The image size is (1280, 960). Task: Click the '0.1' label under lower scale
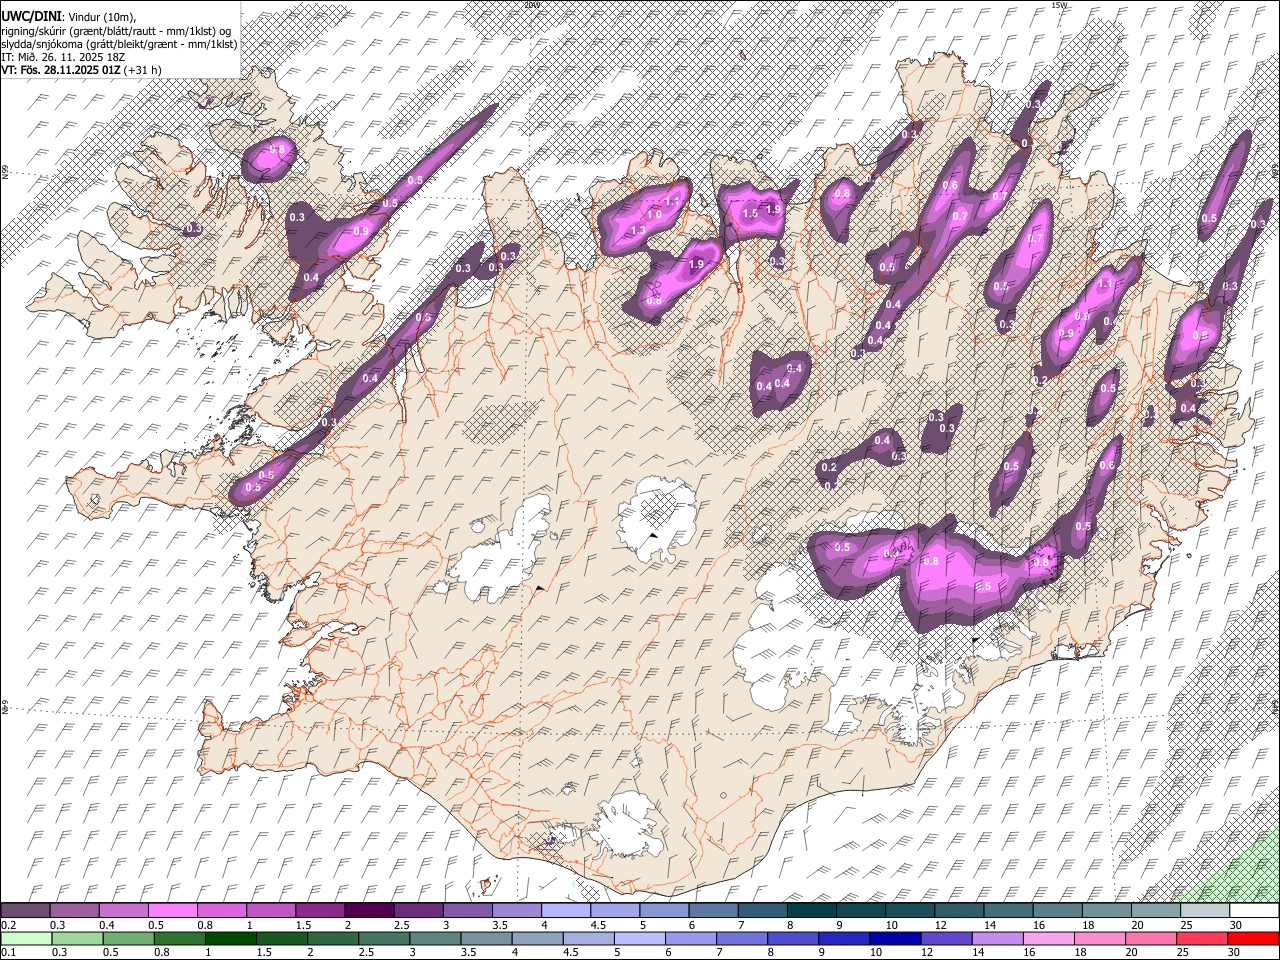8,953
